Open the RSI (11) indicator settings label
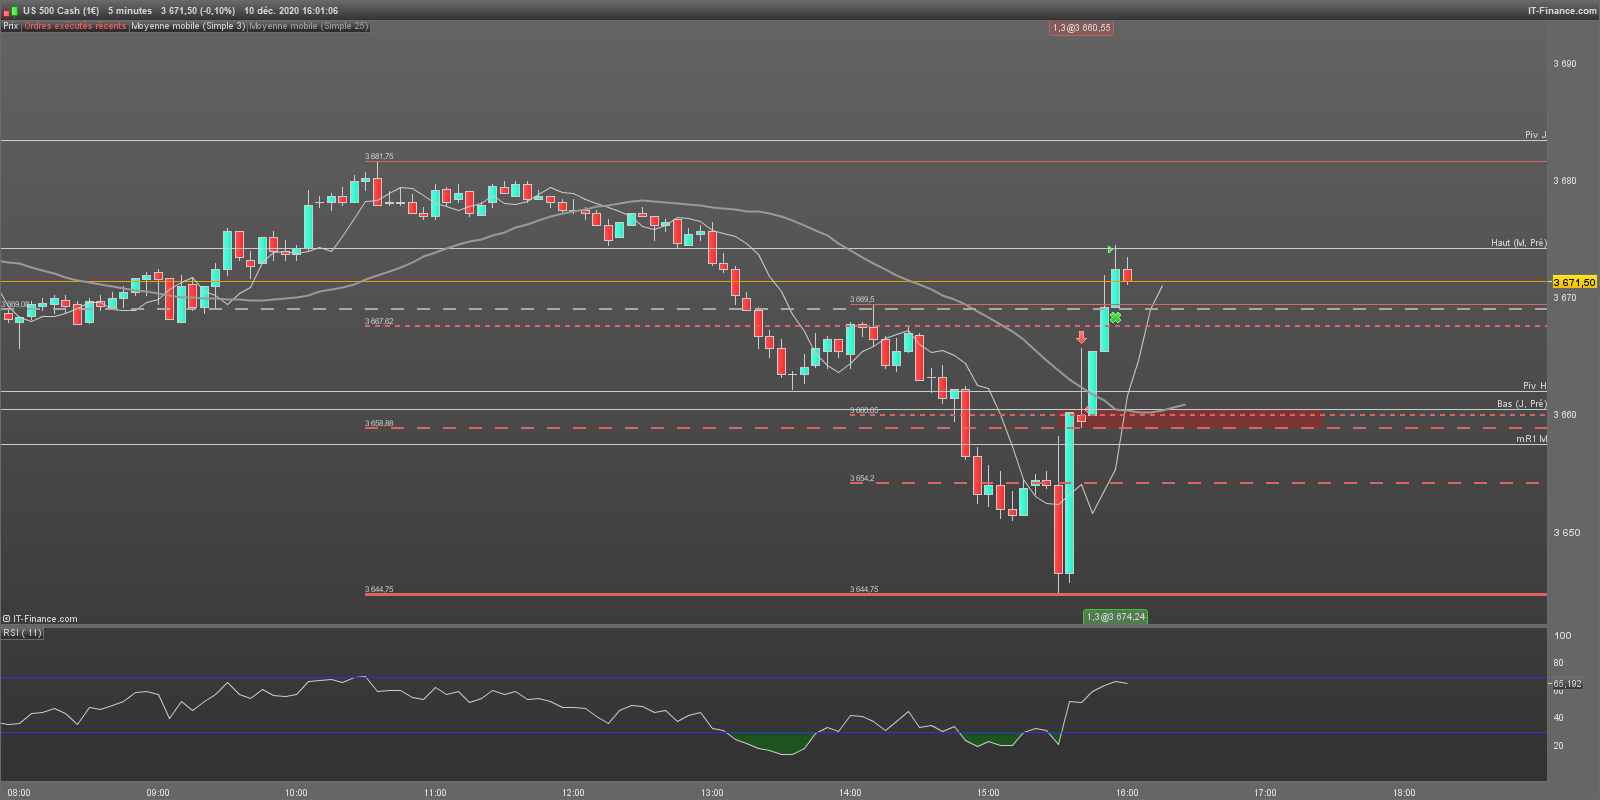This screenshot has height=800, width=1600. click(x=22, y=633)
